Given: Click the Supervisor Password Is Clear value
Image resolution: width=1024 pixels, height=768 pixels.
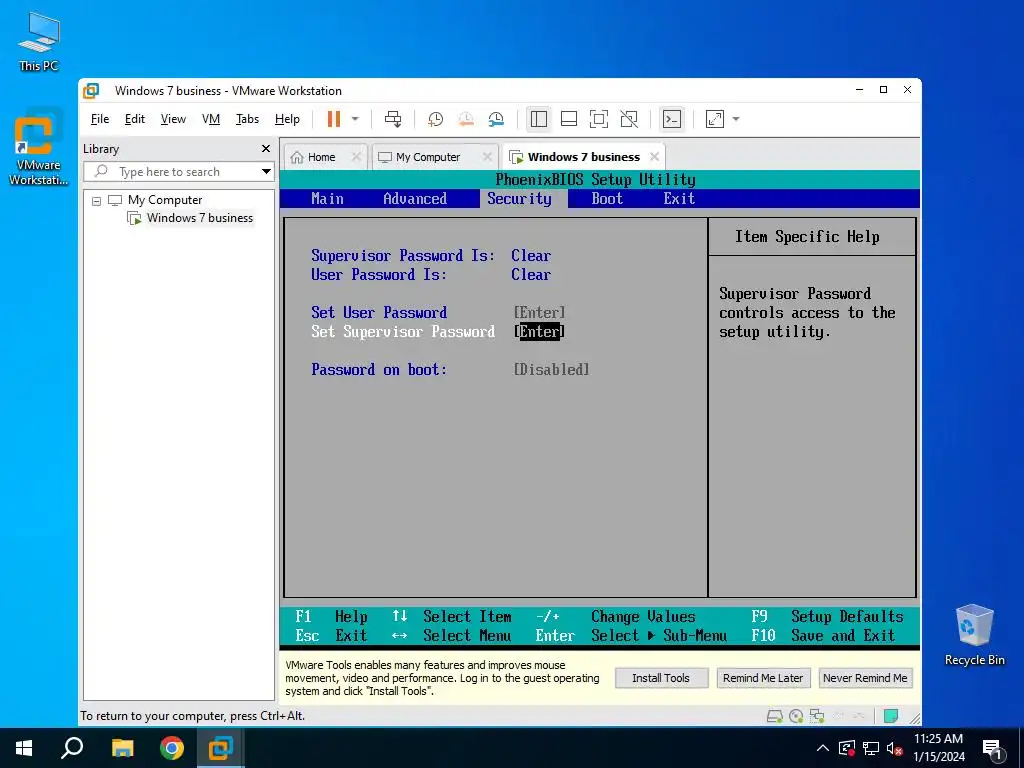Looking at the screenshot, I should [531, 255].
